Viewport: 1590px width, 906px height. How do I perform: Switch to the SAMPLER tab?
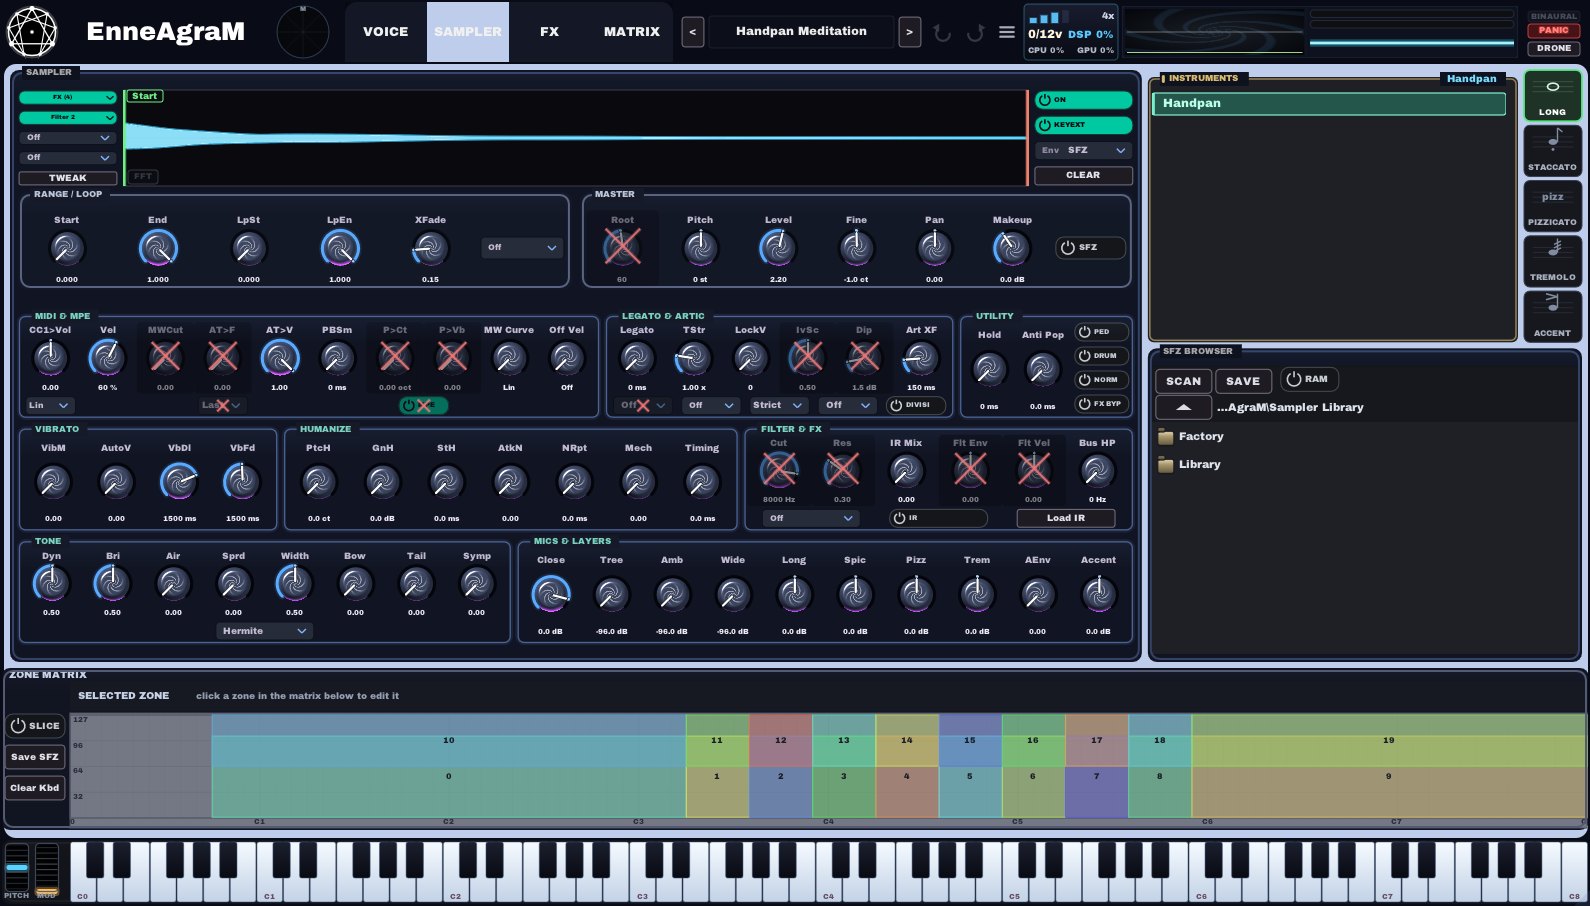click(468, 32)
